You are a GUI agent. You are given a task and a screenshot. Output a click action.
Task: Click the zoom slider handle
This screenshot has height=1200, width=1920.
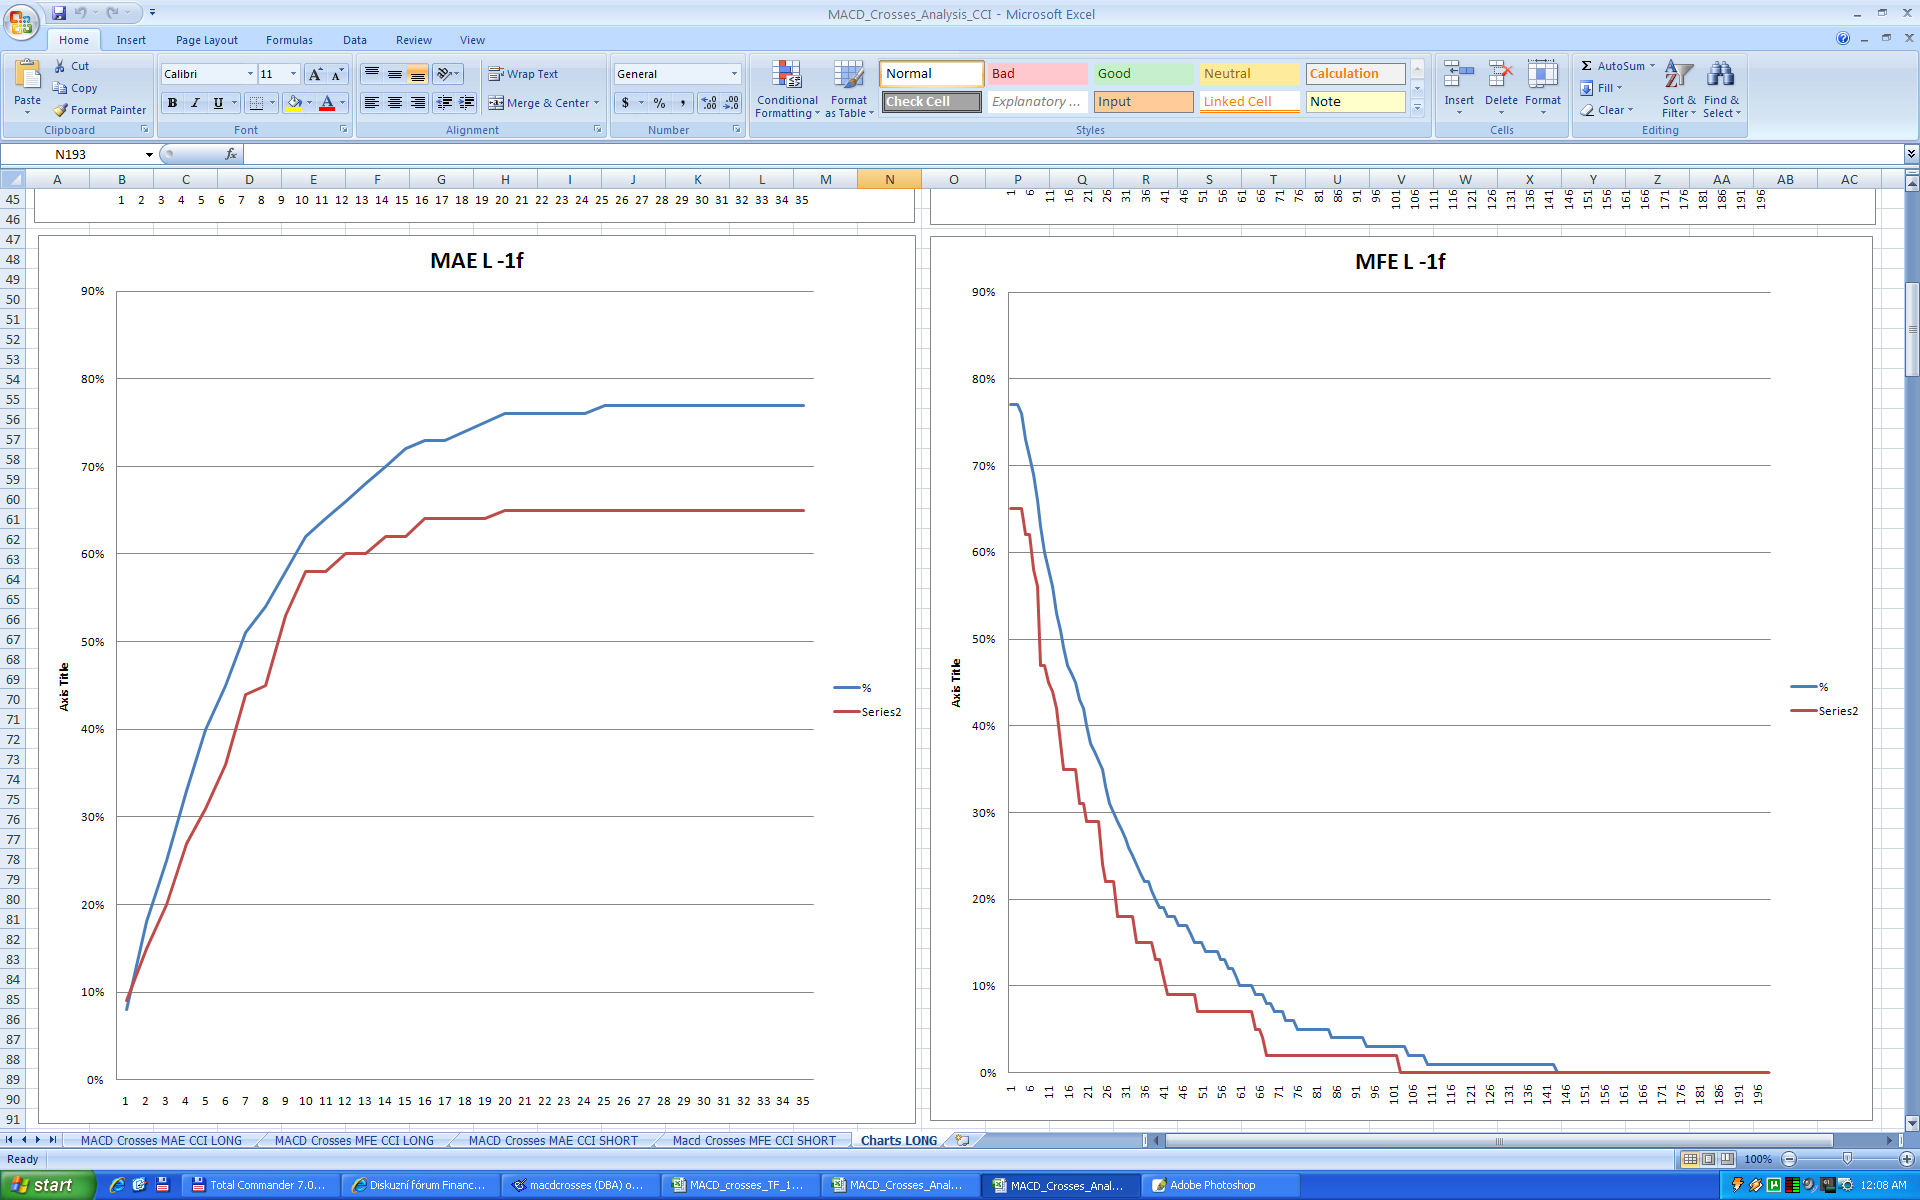click(1847, 1159)
